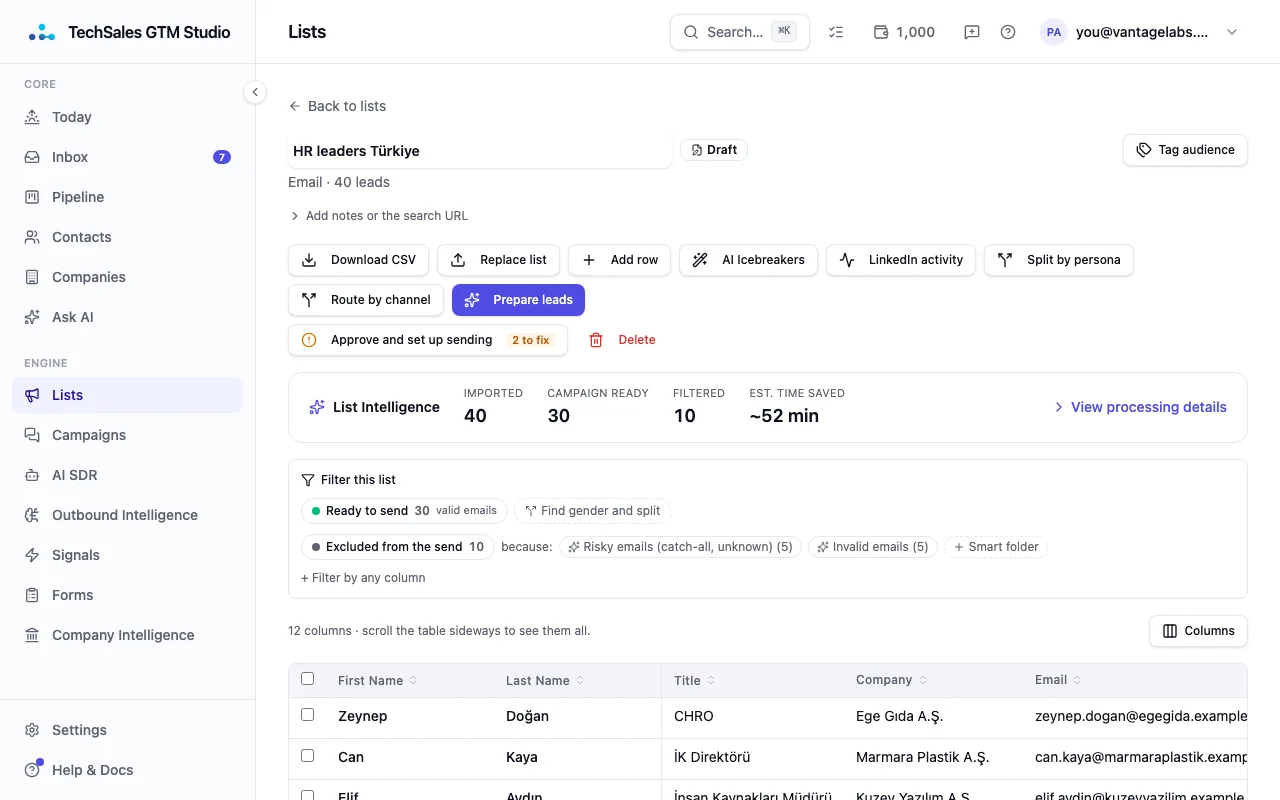Click the Prepare leads button

coord(518,300)
